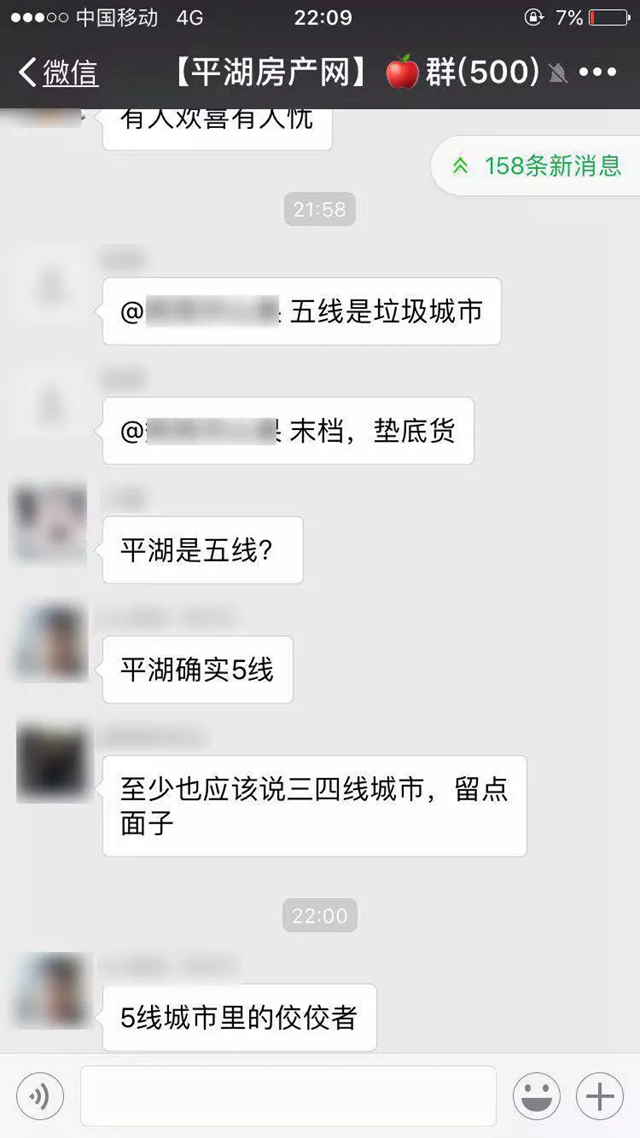The width and height of the screenshot is (640, 1138).
Task: Tap the muted notification bell icon
Action: pos(558,73)
